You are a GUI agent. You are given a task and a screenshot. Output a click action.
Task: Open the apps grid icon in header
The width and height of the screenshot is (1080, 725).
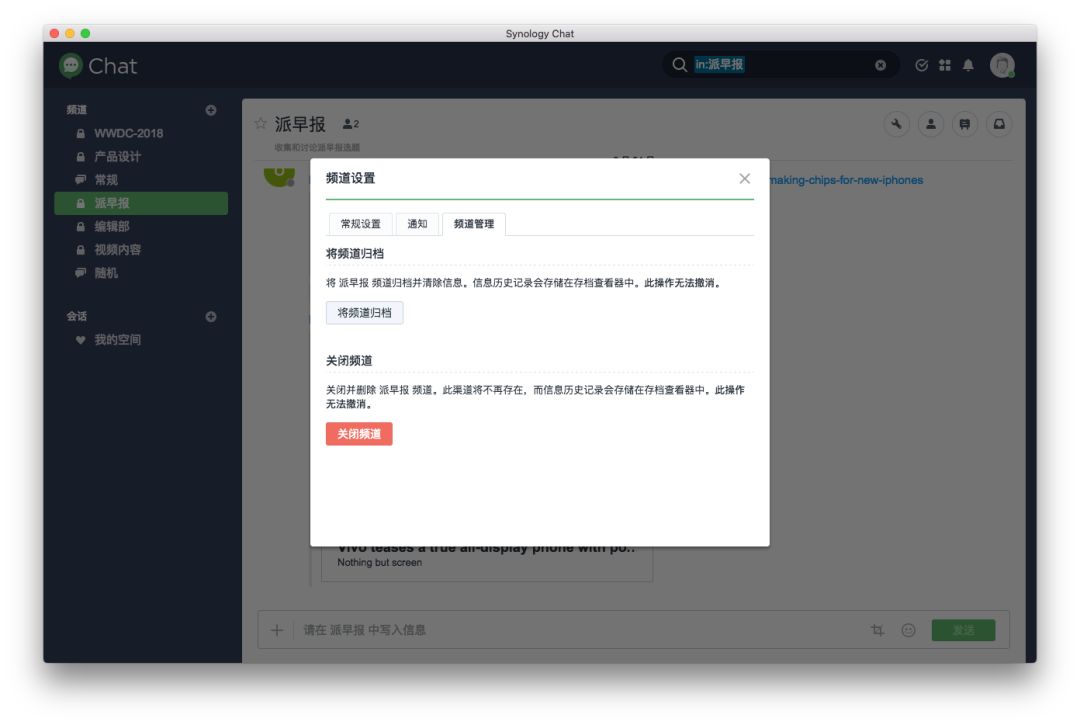[945, 65]
